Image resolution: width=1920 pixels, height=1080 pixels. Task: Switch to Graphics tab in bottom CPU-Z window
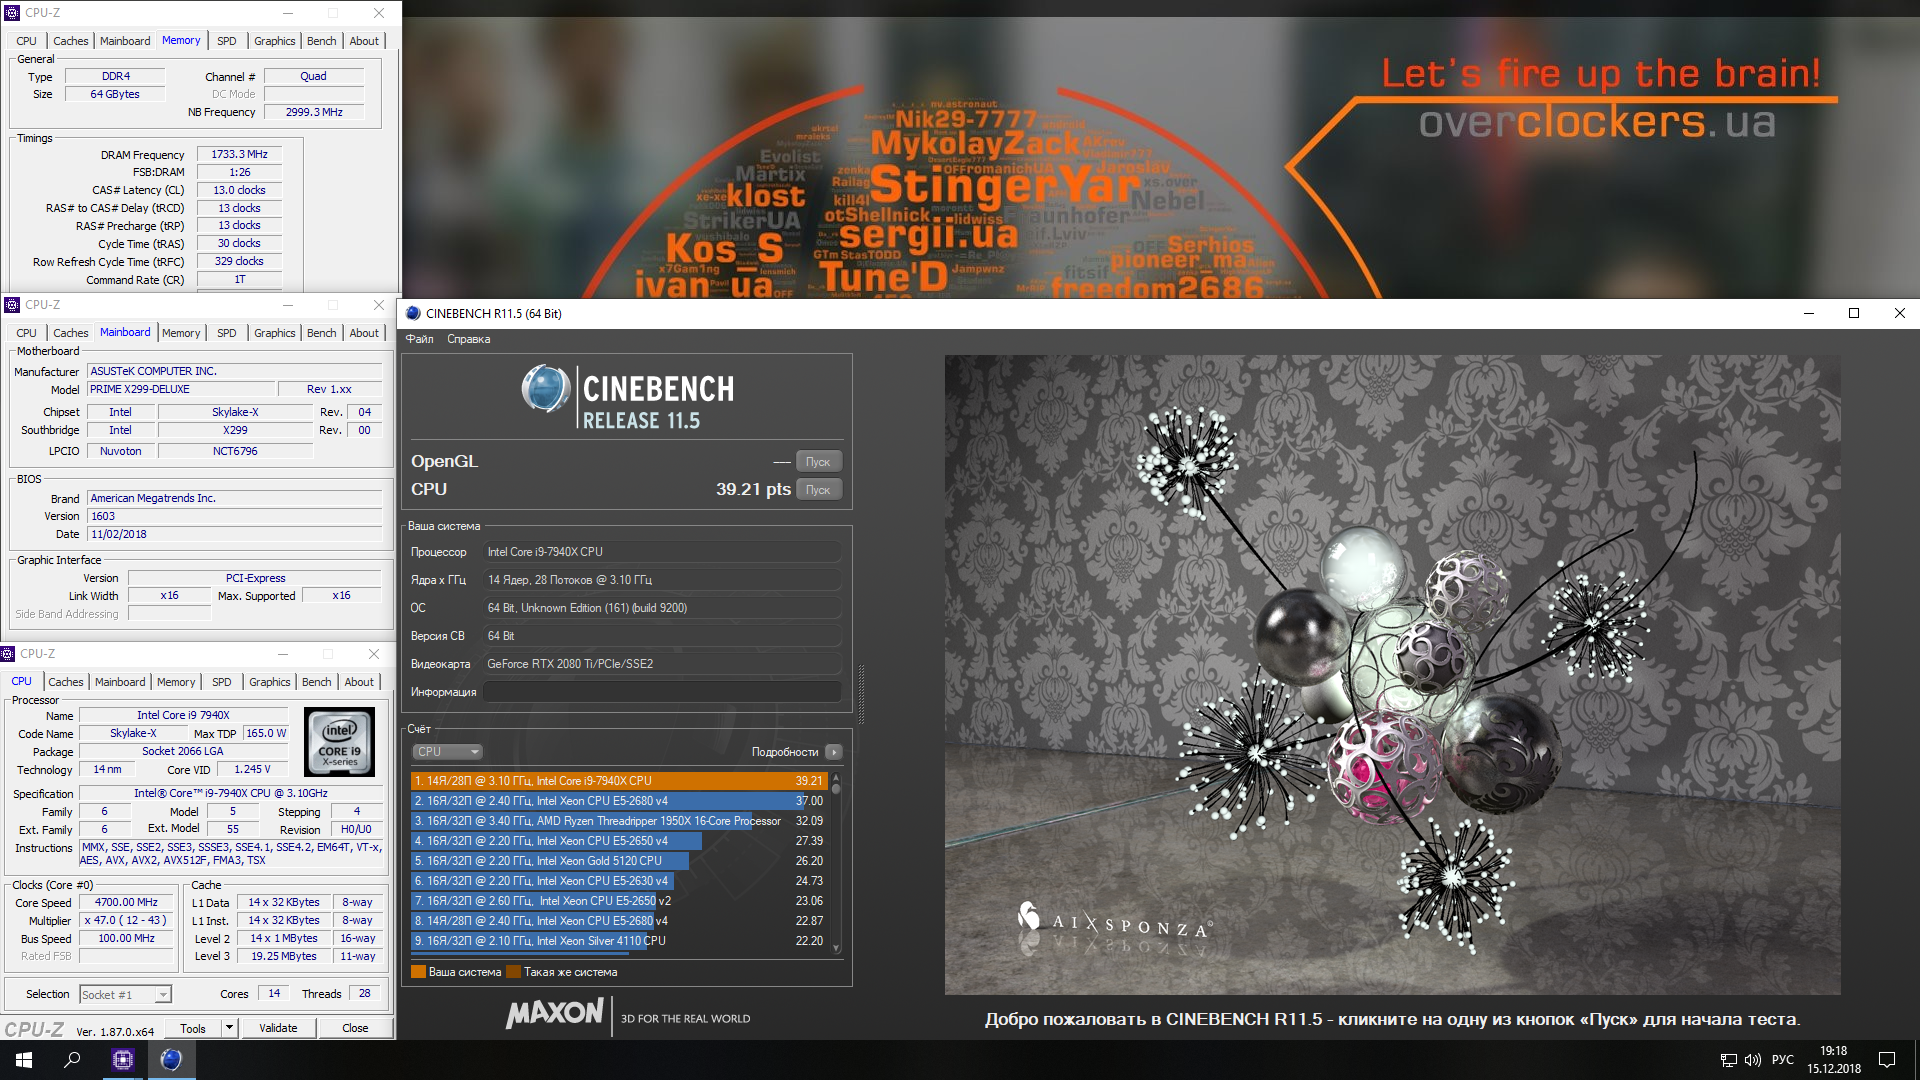pyautogui.click(x=270, y=682)
